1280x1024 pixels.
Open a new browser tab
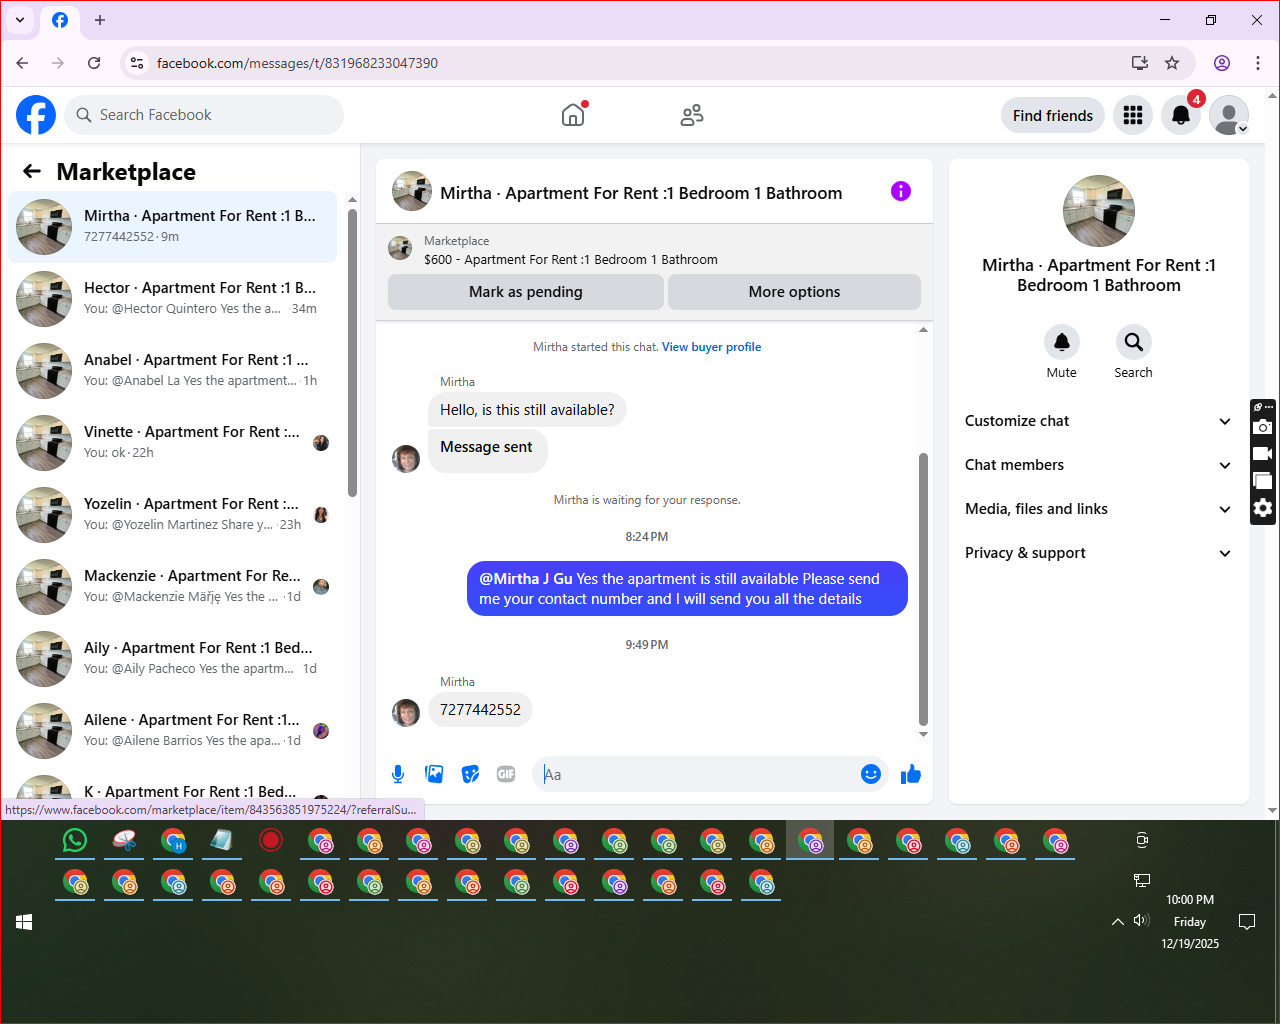click(99, 20)
